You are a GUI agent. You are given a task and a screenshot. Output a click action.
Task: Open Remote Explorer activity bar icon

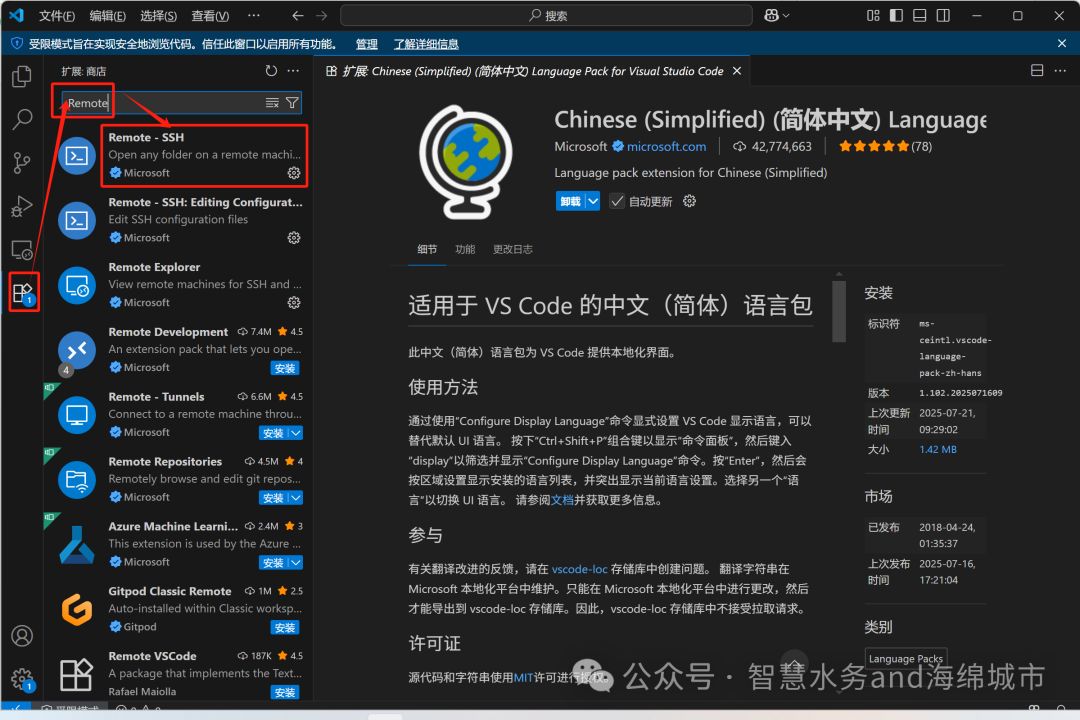22,249
